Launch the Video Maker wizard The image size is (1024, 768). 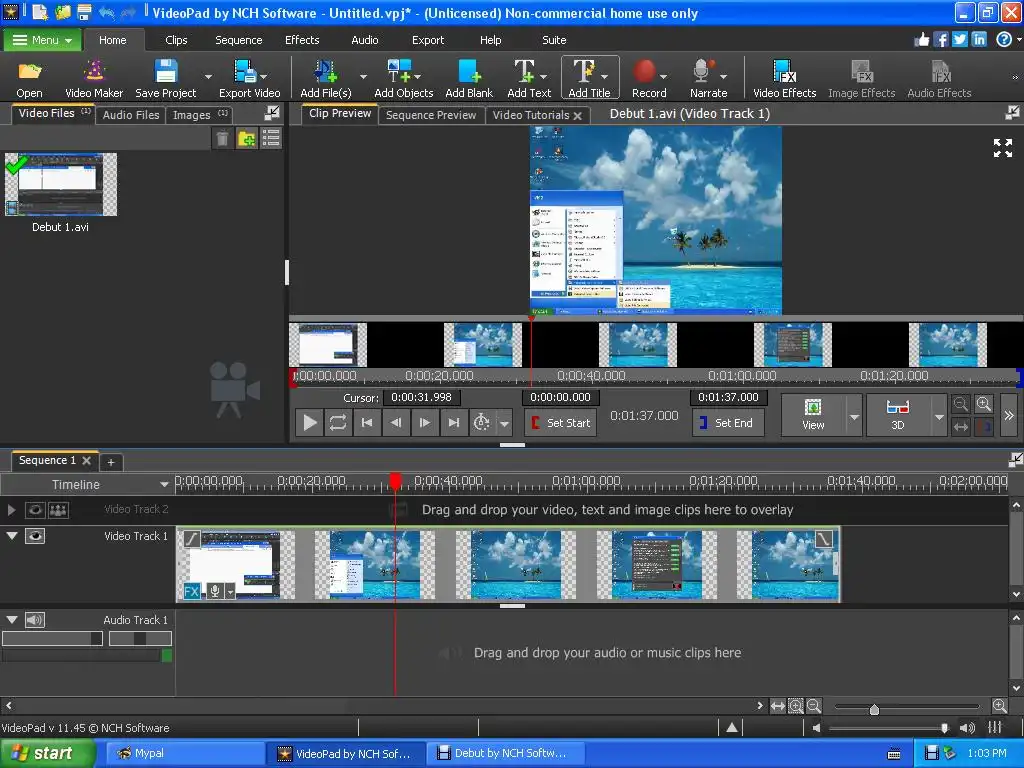point(94,78)
